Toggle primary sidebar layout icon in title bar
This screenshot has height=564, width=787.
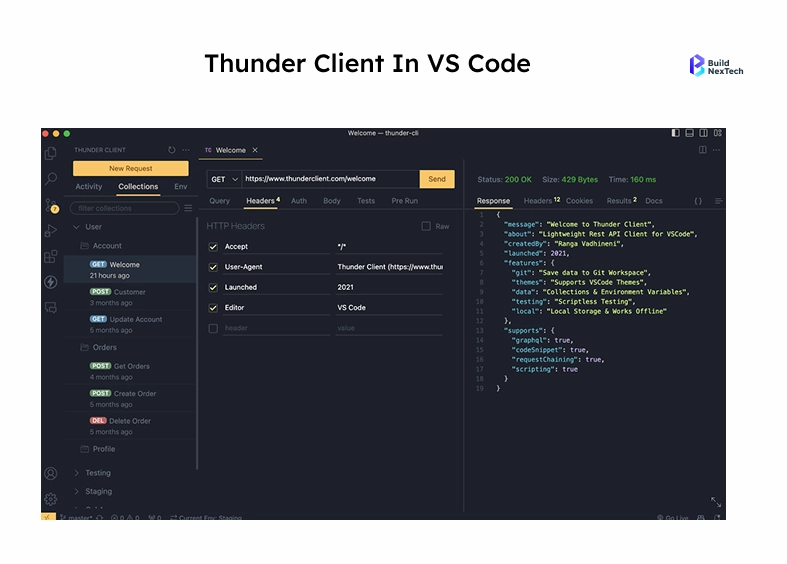click(x=676, y=133)
